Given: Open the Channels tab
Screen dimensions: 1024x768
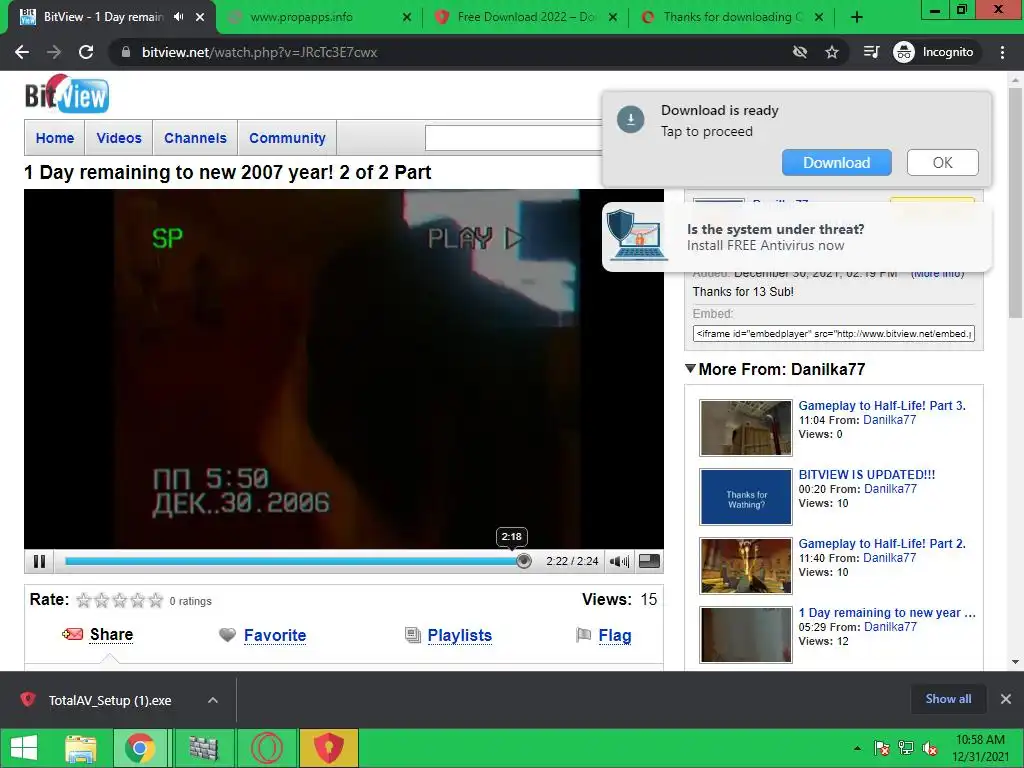Looking at the screenshot, I should tap(195, 138).
